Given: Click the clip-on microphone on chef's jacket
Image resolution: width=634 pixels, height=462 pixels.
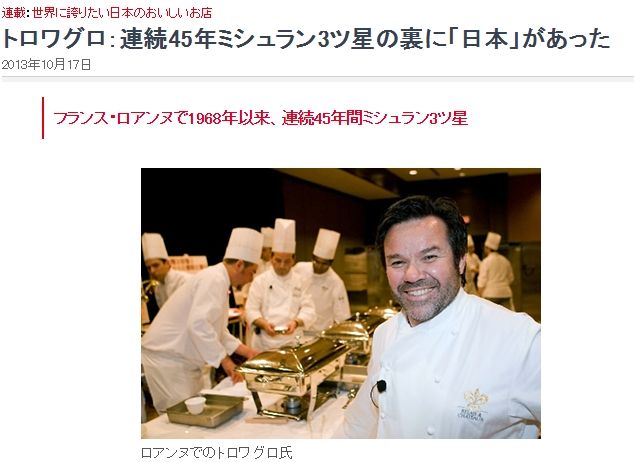Looking at the screenshot, I should coord(380,386).
